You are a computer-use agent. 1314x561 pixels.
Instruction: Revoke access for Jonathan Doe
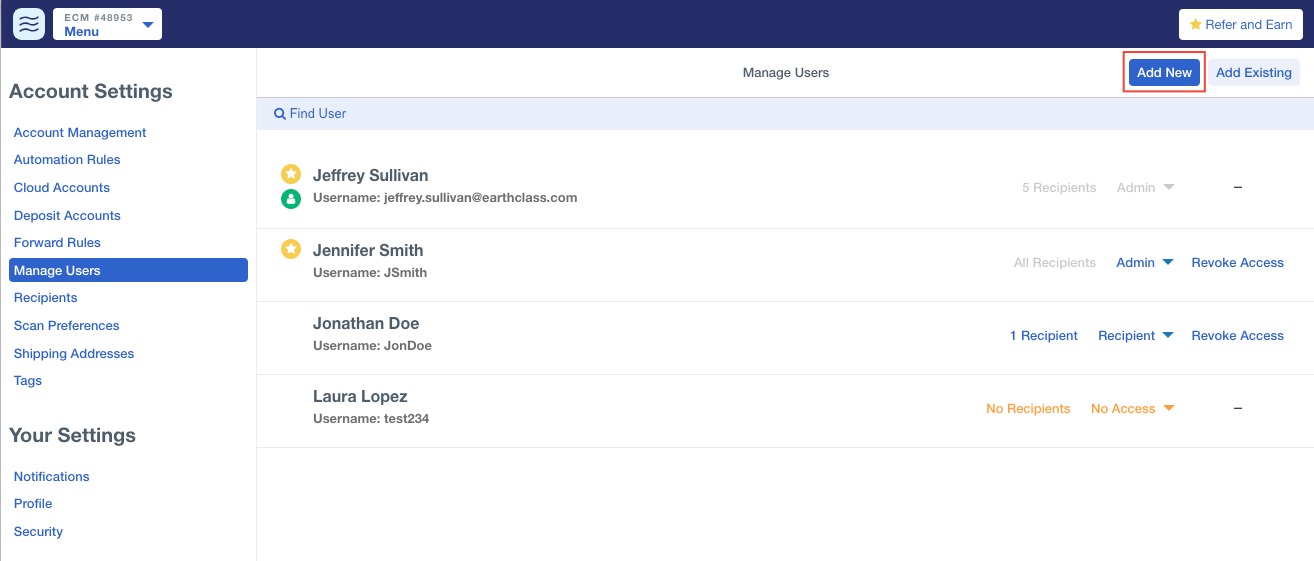tap(1237, 335)
